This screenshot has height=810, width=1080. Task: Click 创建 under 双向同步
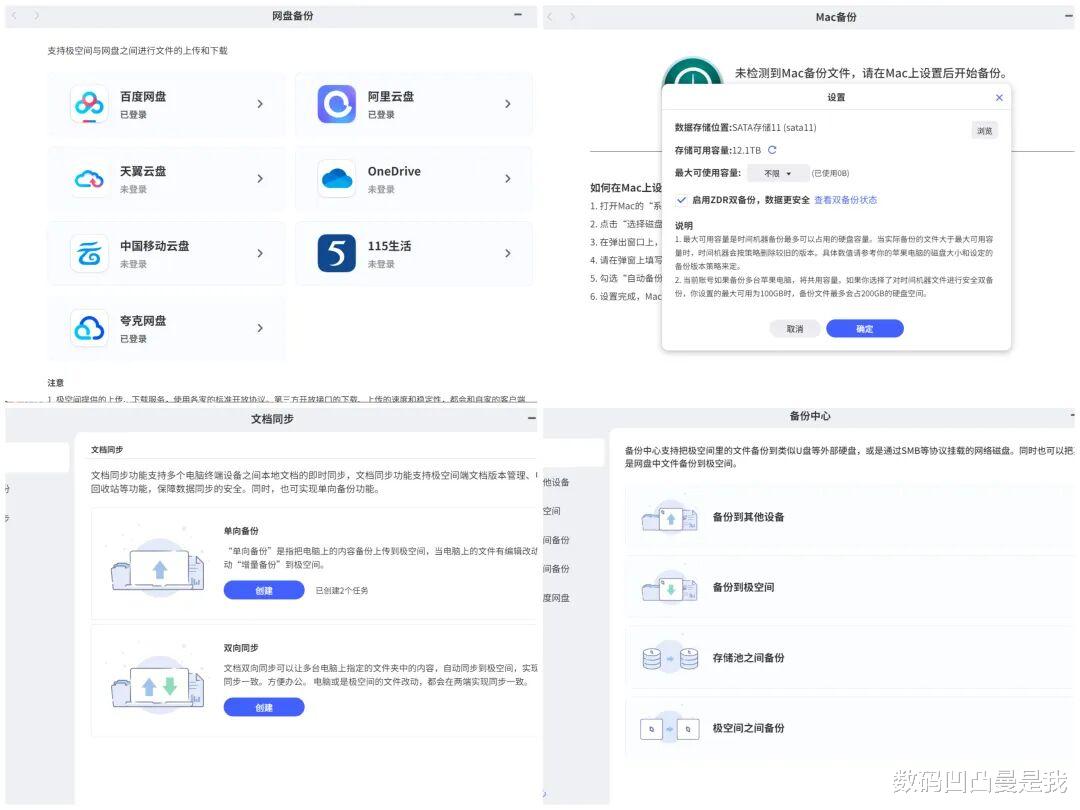coord(264,708)
